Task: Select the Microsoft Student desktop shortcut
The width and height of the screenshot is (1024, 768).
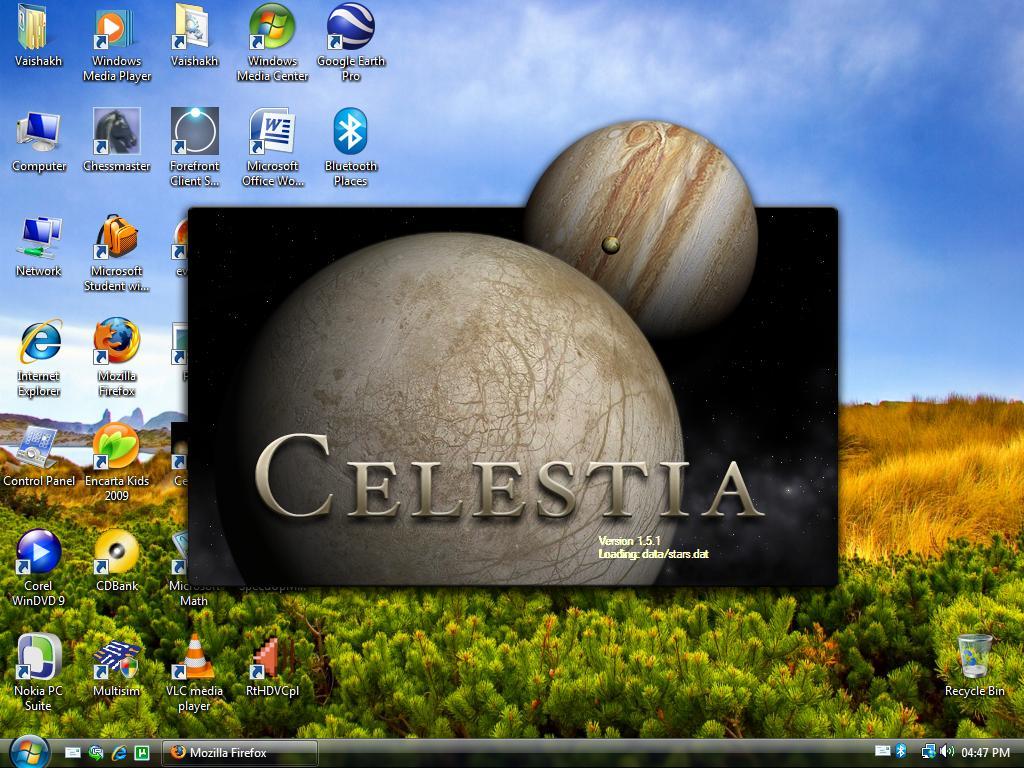Action: [116, 253]
